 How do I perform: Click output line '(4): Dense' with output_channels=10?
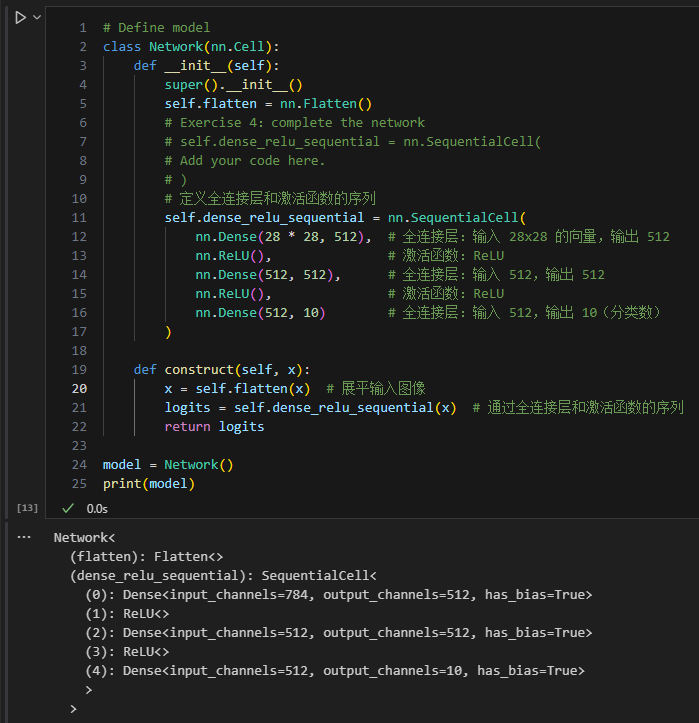coord(335,670)
